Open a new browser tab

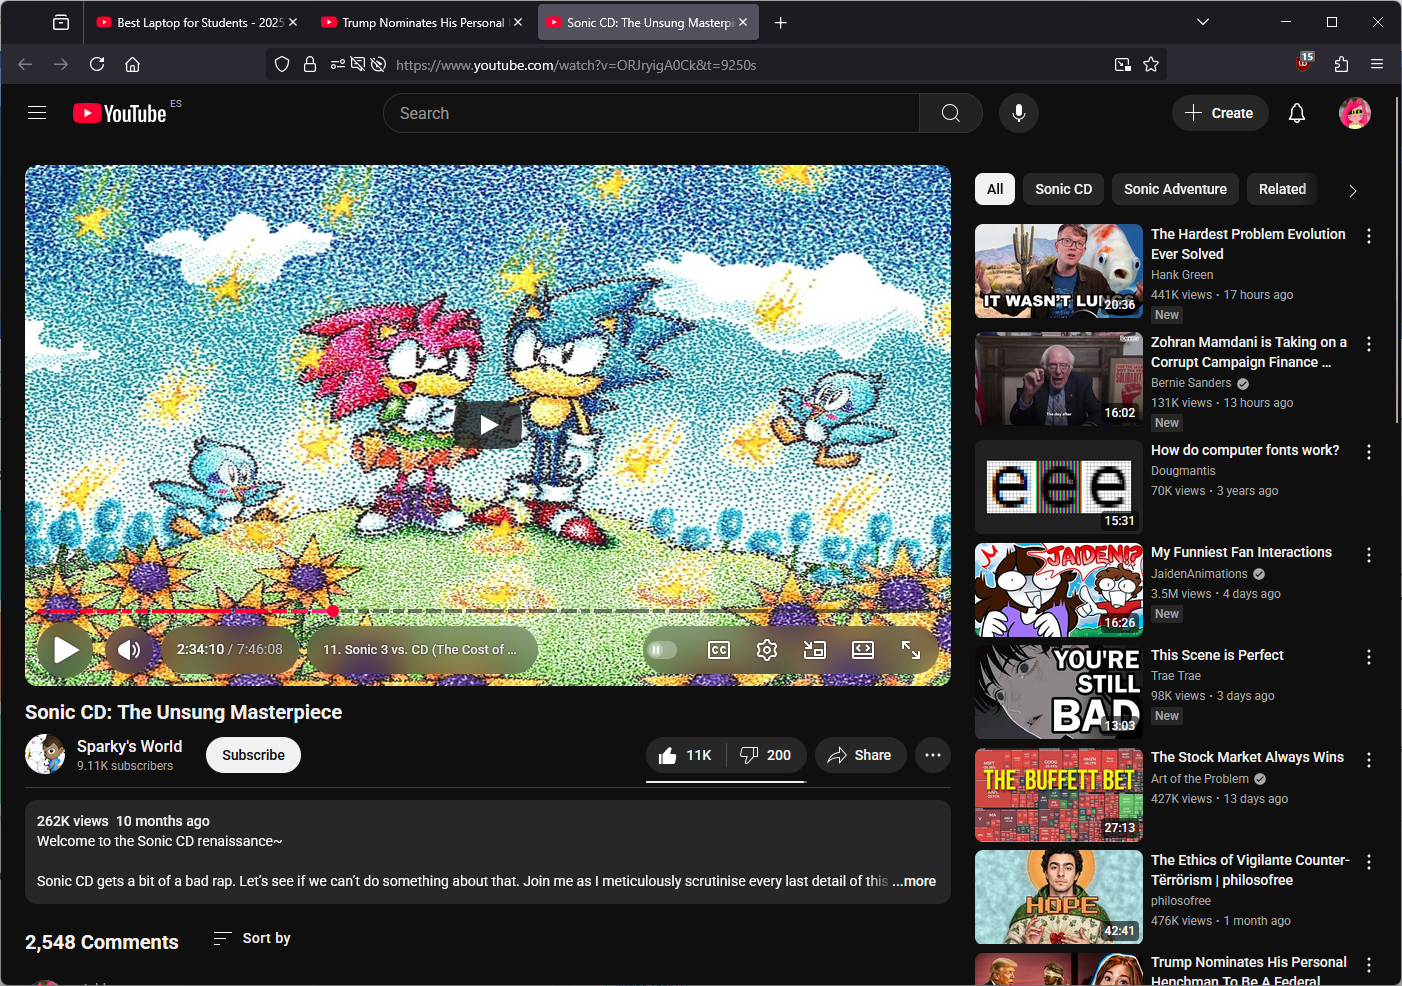[x=781, y=22]
